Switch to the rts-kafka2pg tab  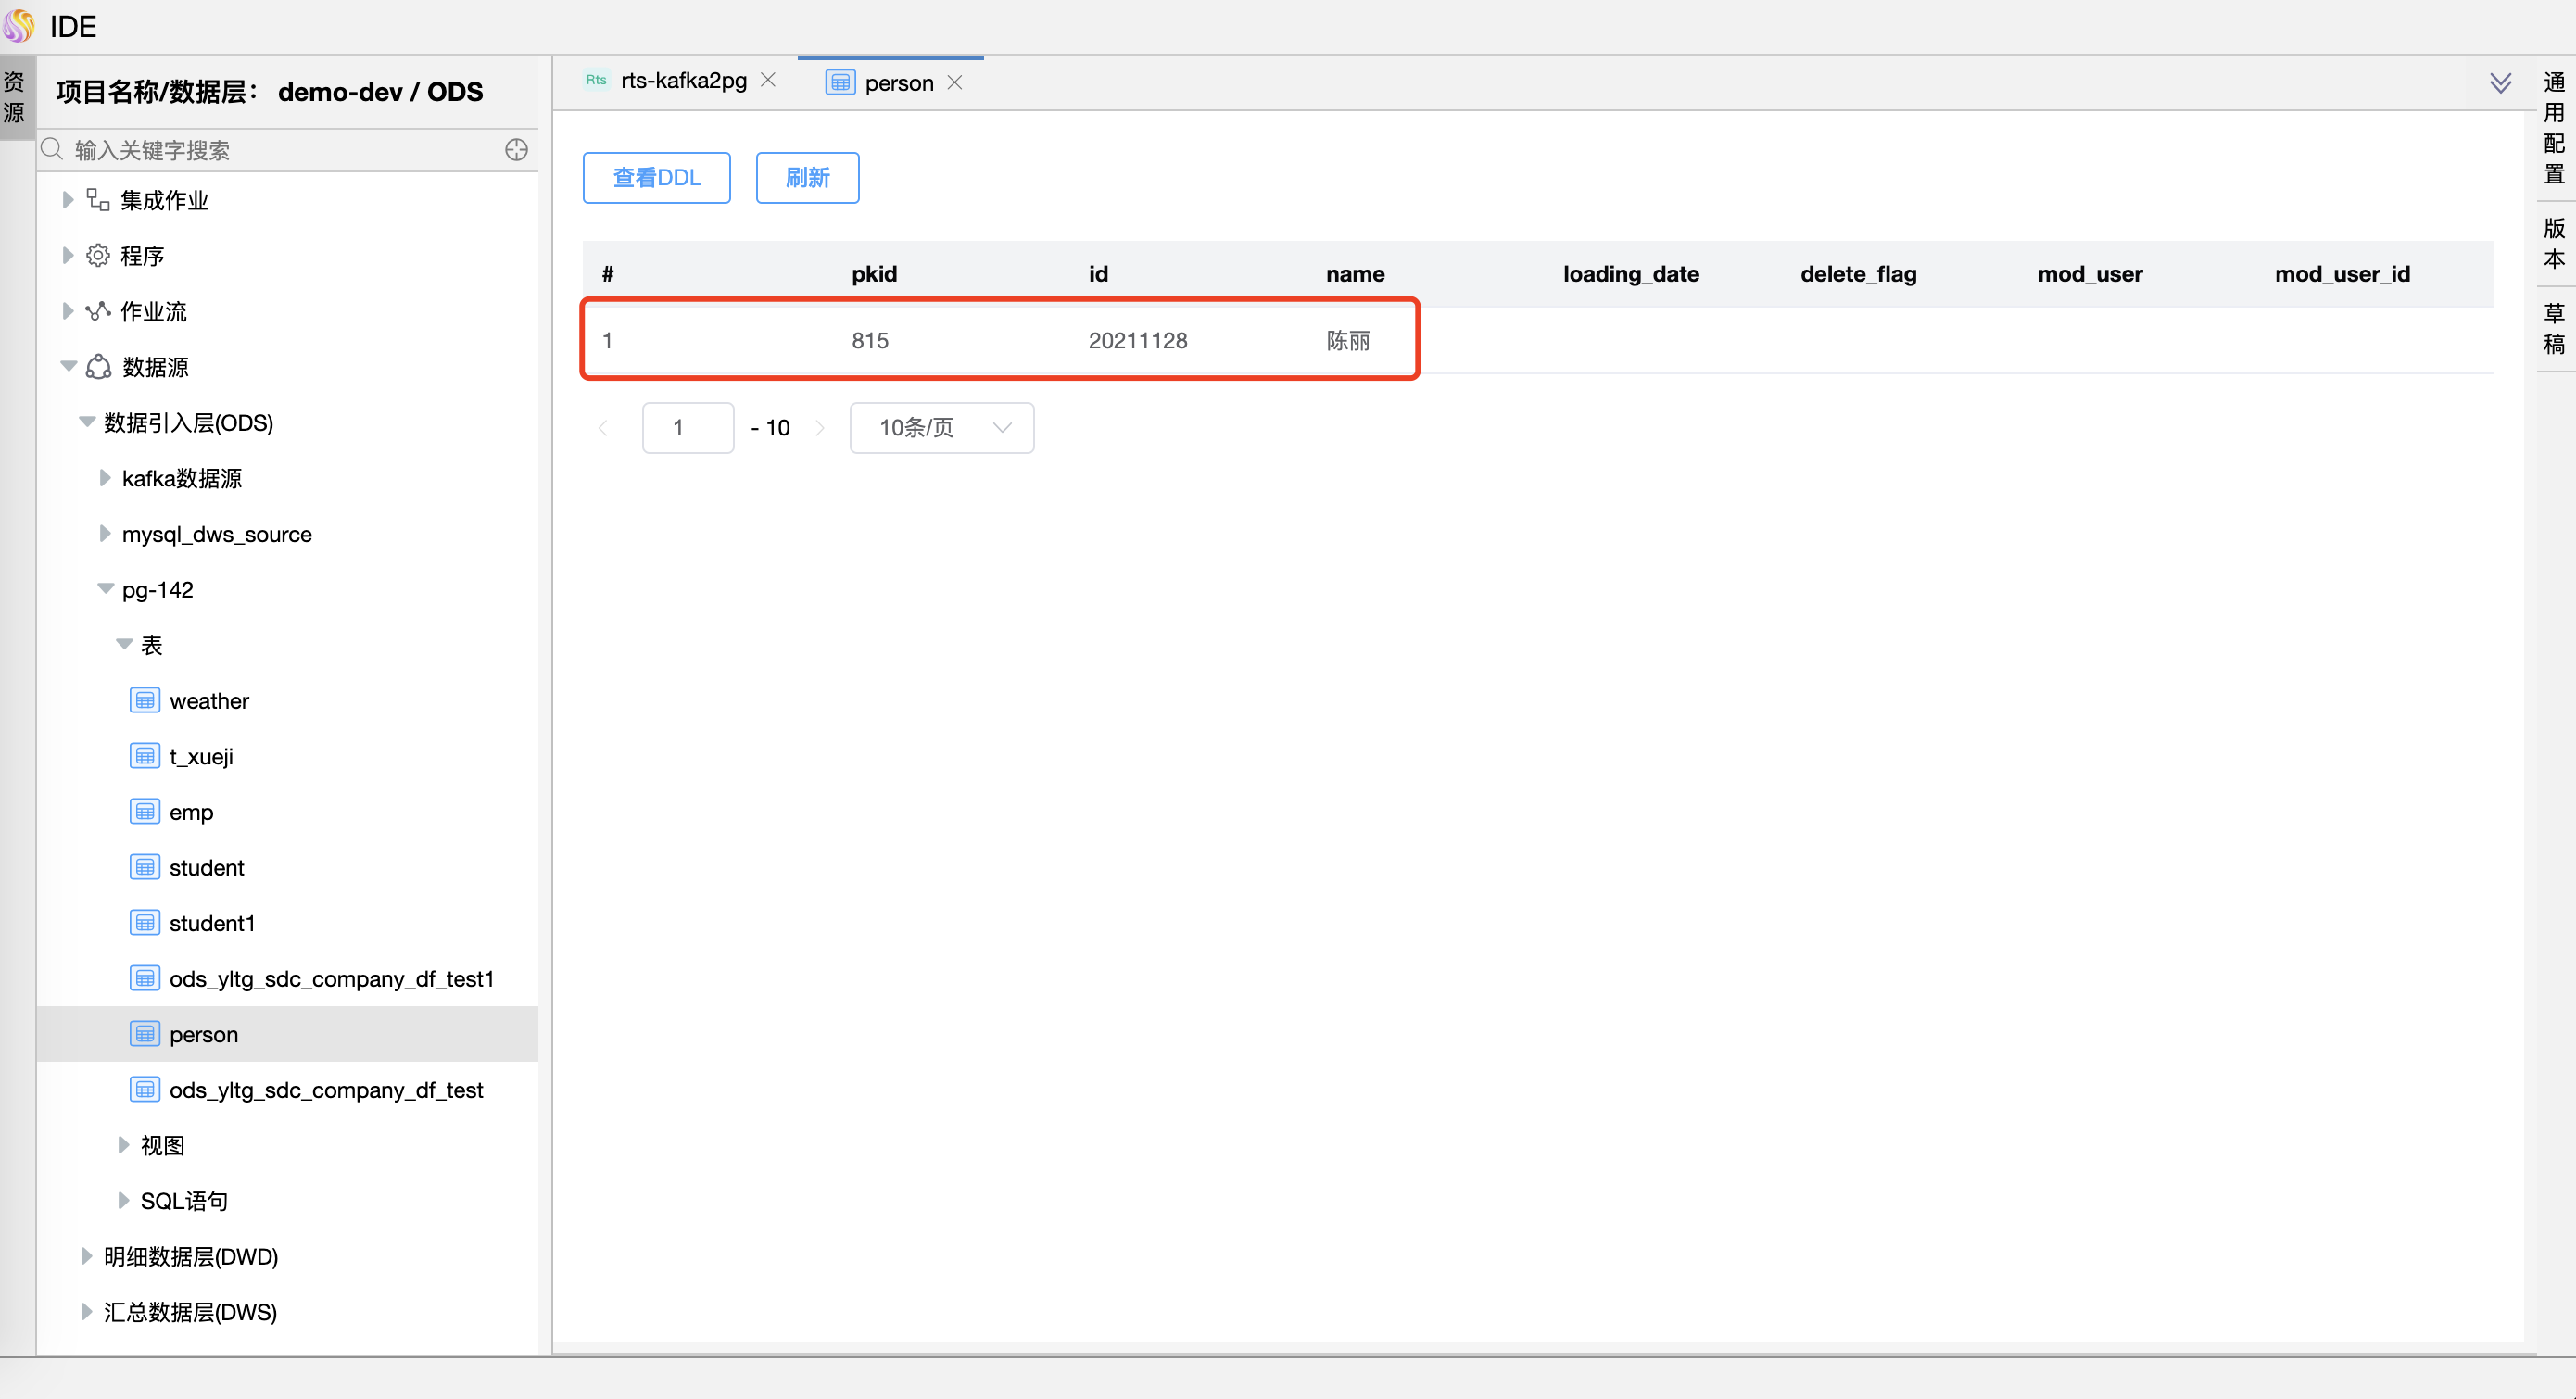tap(683, 81)
